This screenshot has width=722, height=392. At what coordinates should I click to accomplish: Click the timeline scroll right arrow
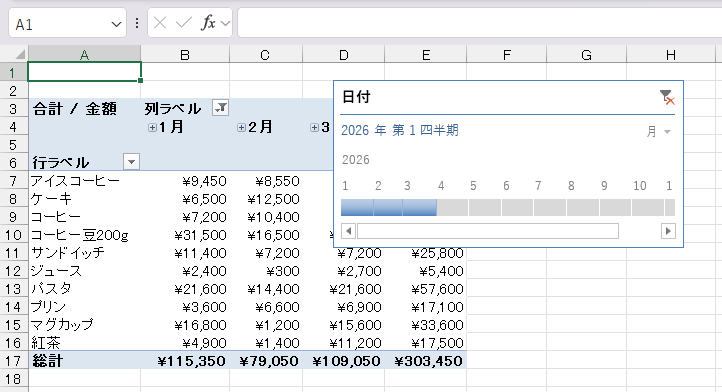(668, 231)
